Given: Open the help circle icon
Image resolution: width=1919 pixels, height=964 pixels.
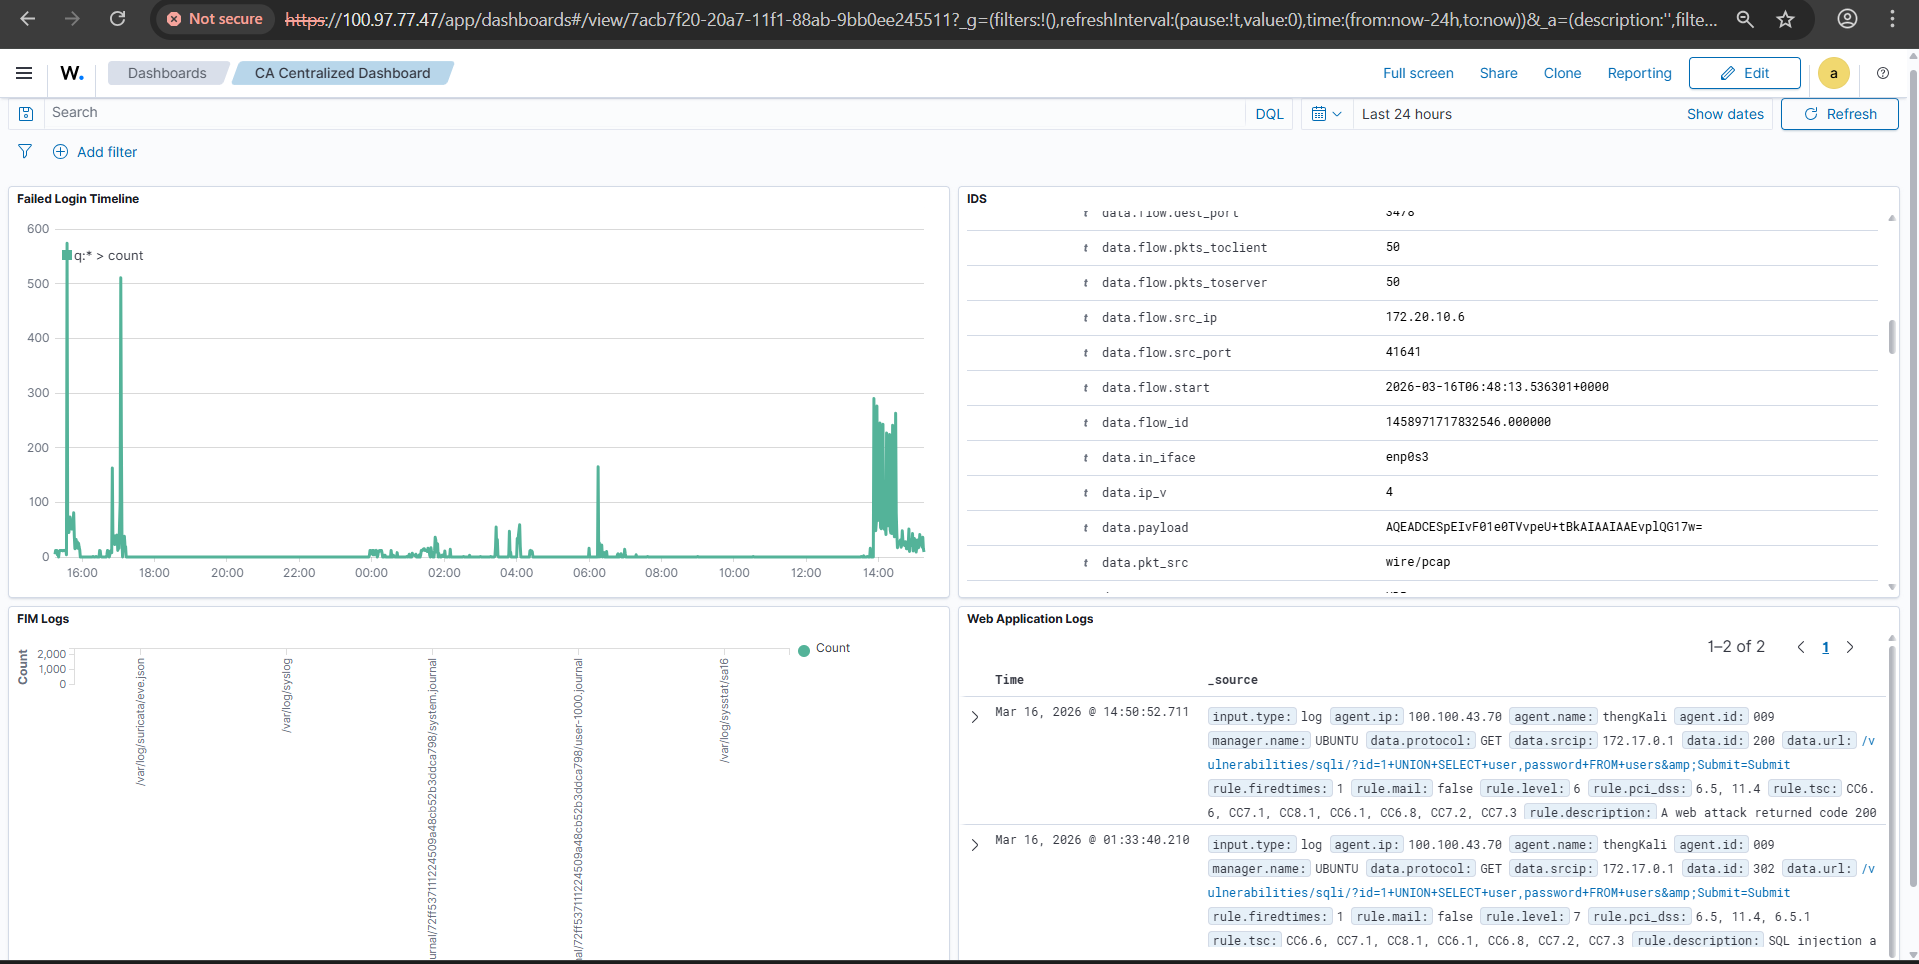Looking at the screenshot, I should coord(1883,73).
